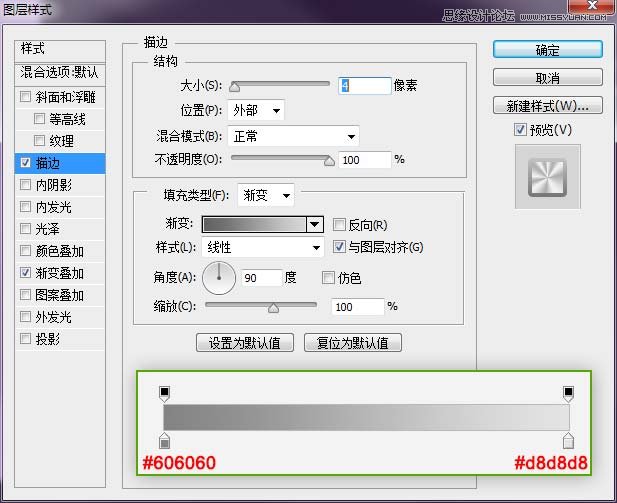The image size is (617, 503).
Task: Click the 不透明度 opacity percent input field
Action: point(365,160)
